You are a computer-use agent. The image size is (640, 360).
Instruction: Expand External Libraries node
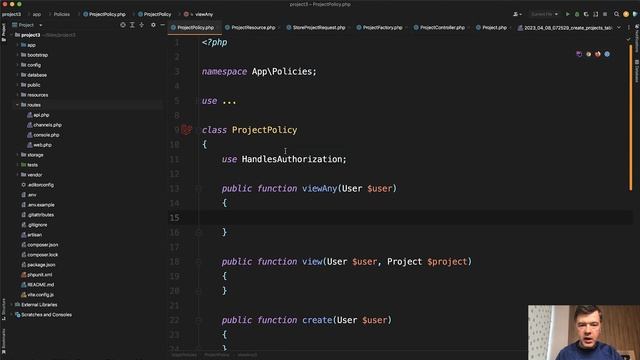[11, 304]
